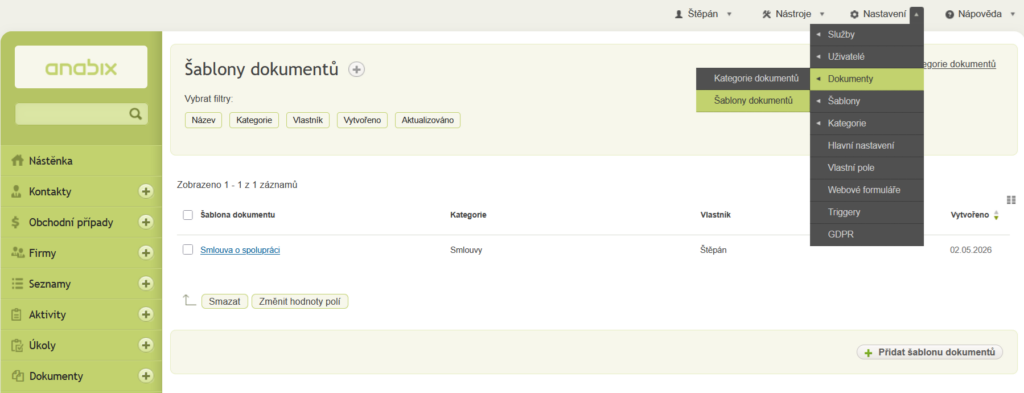Click the Nastavení gear icon
The image size is (1024, 393).
click(x=854, y=14)
